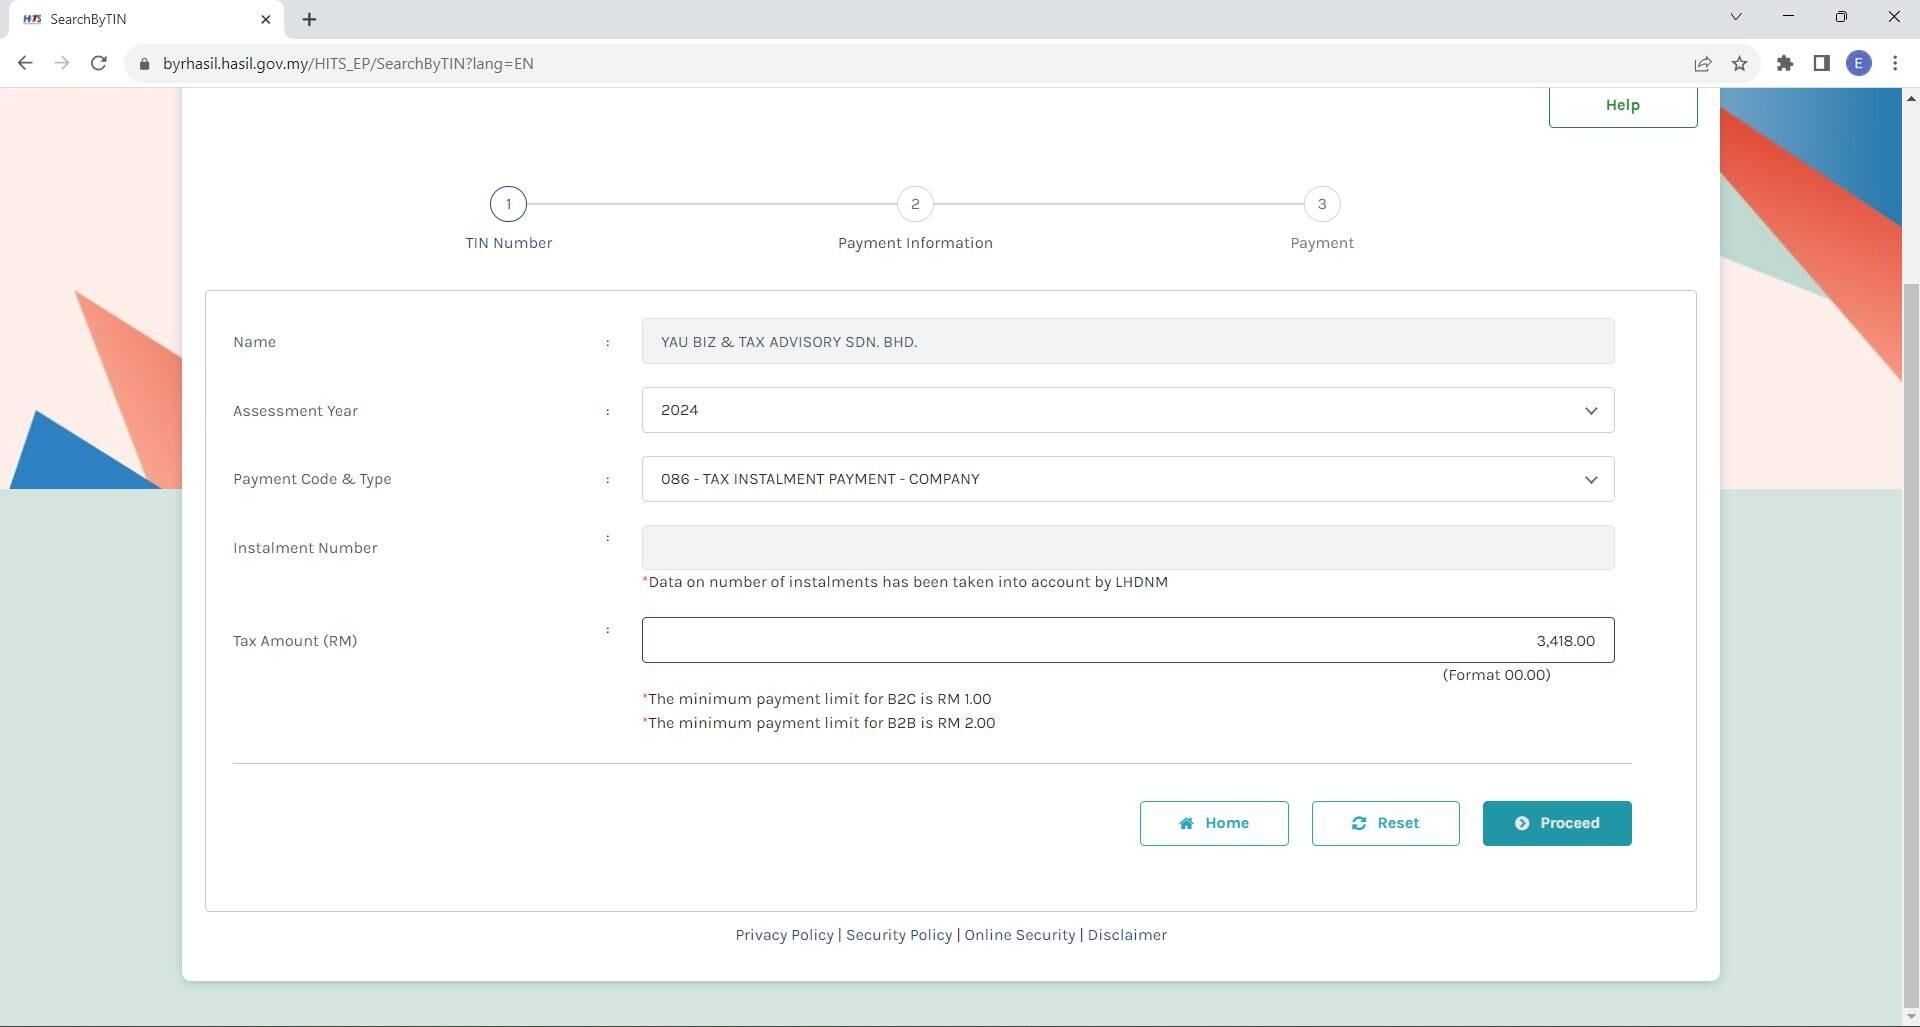1920x1027 pixels.
Task: Click the address bar URL
Action: point(348,63)
